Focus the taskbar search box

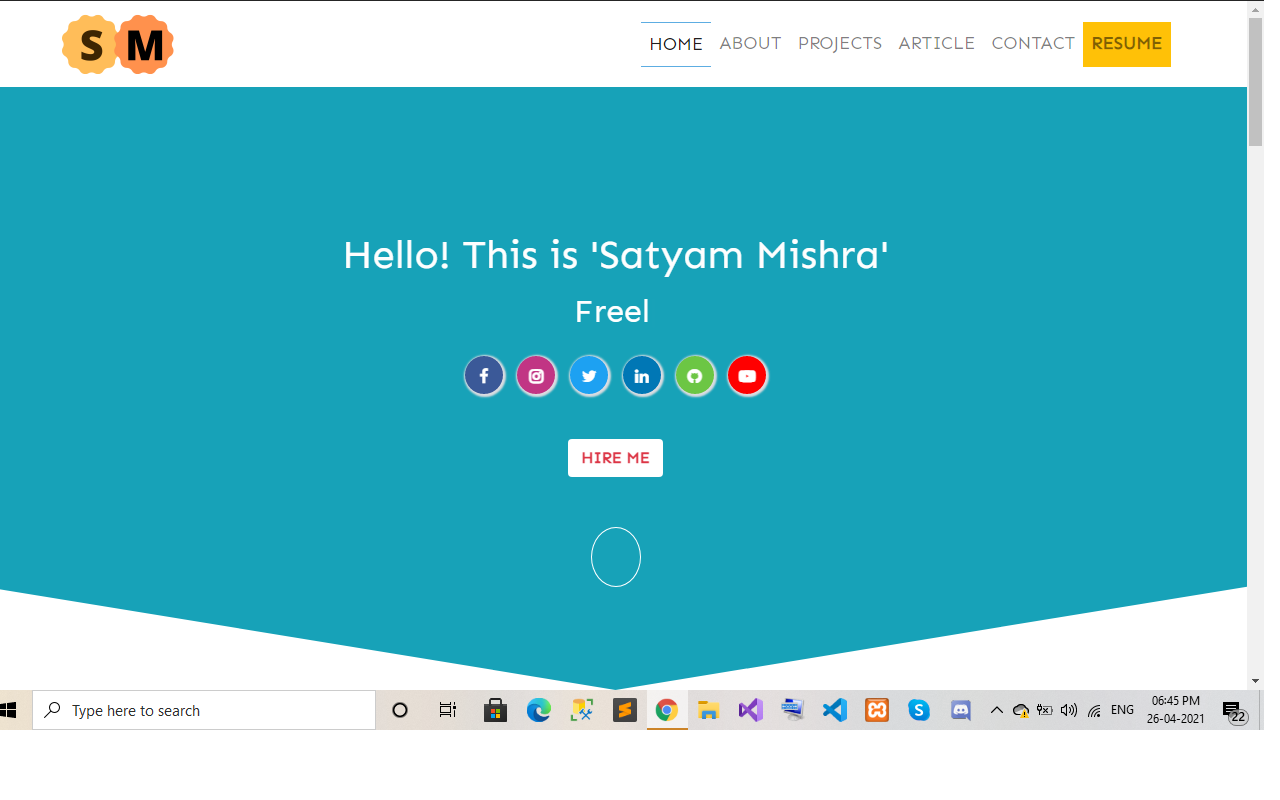(204, 710)
